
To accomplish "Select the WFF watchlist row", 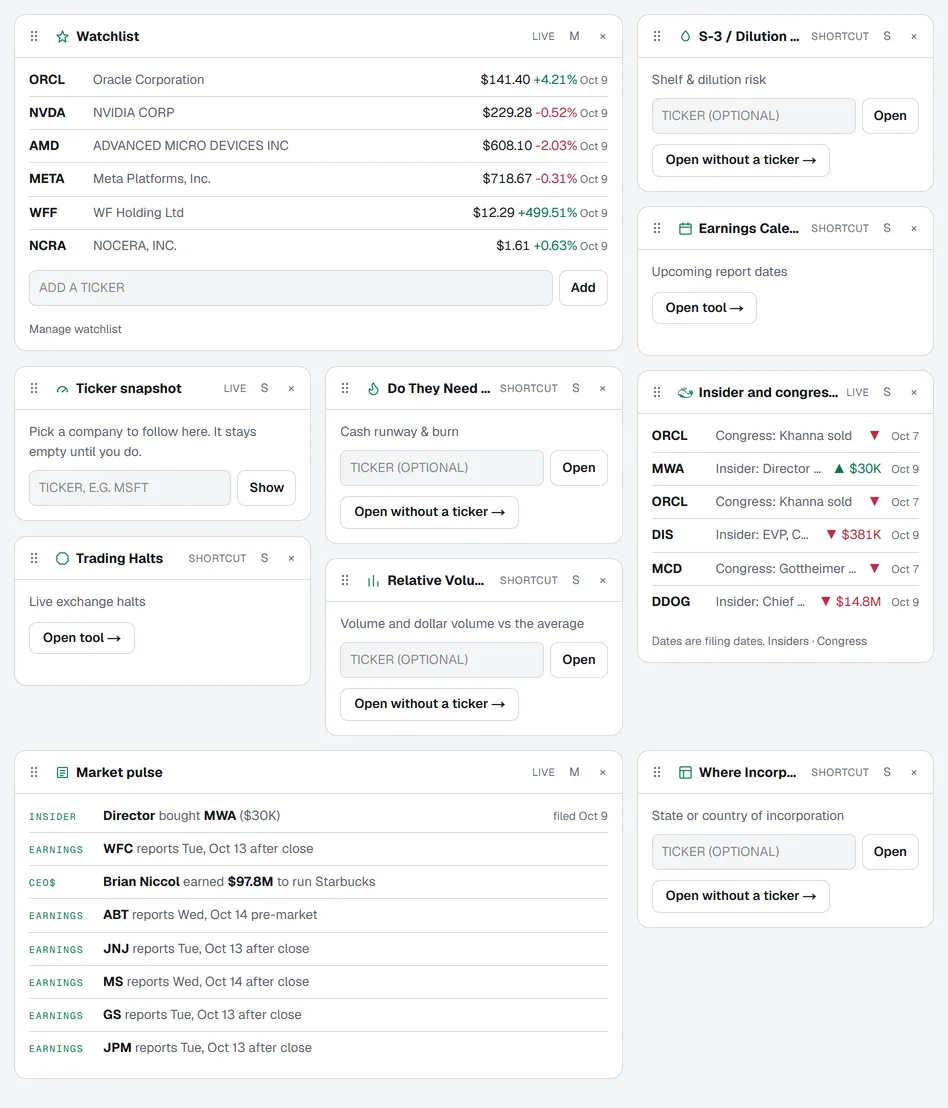I will [318, 213].
